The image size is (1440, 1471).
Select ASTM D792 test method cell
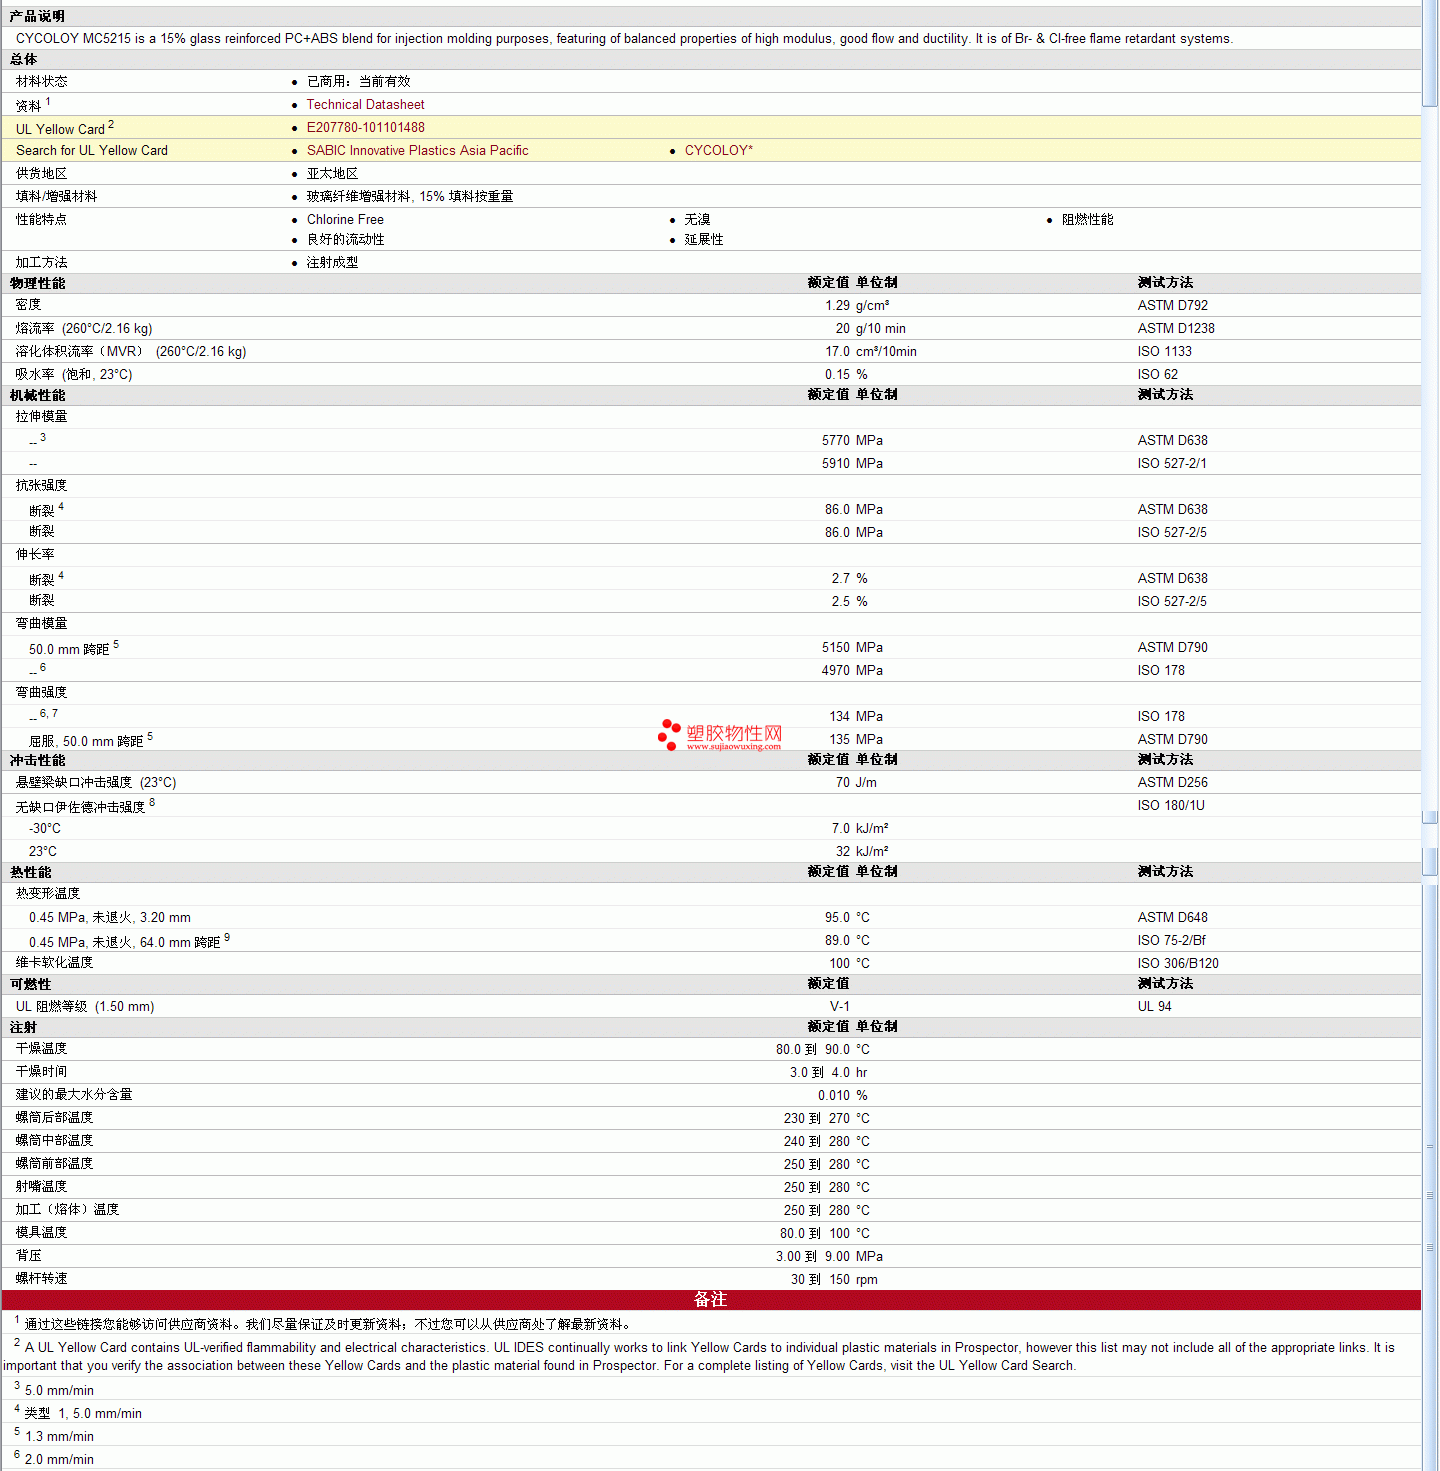1173,305
